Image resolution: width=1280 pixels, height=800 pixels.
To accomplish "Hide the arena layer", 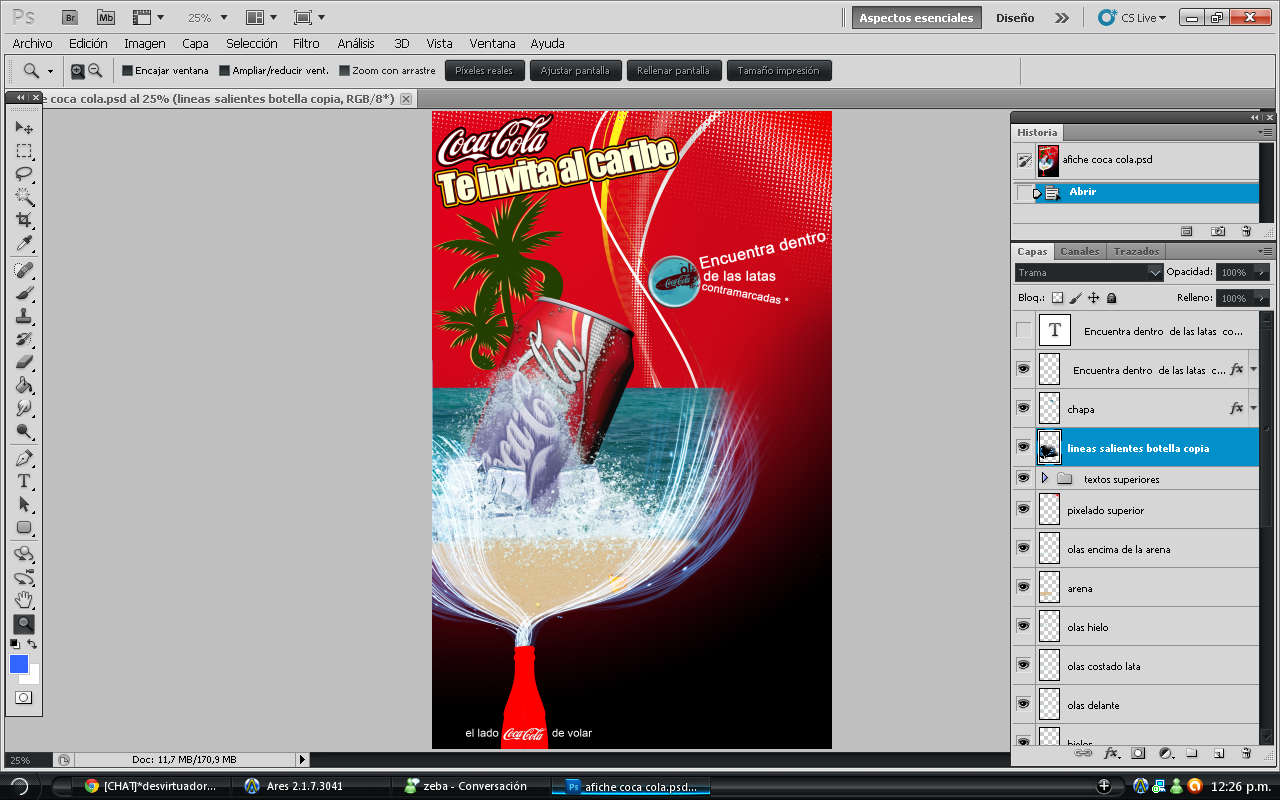I will coord(1023,587).
